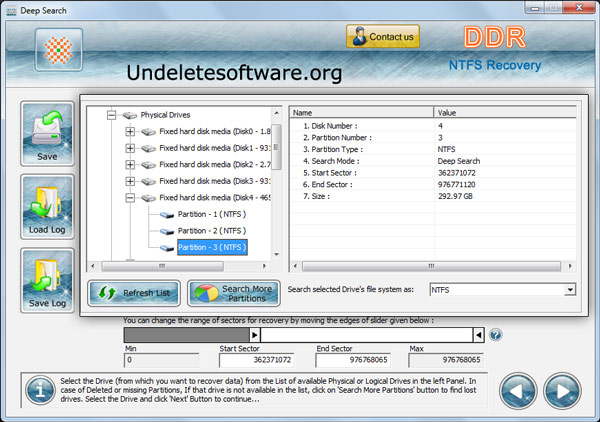Go to previous step with back arrow
The width and height of the screenshot is (600, 422).
point(518,391)
